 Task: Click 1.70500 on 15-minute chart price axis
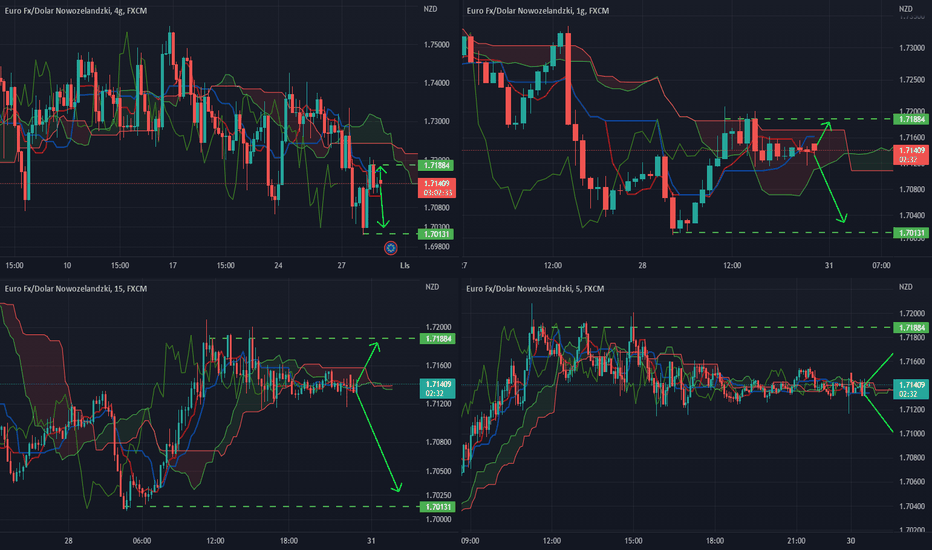(x=438, y=471)
